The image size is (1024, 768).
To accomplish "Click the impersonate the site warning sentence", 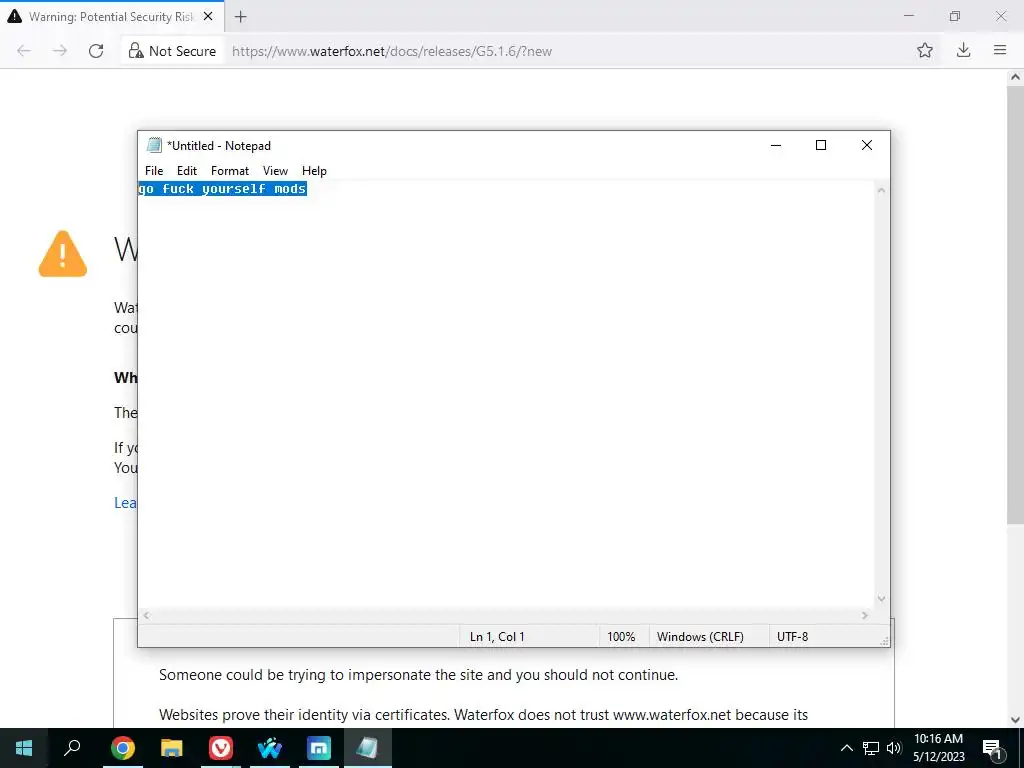I will tap(419, 675).
